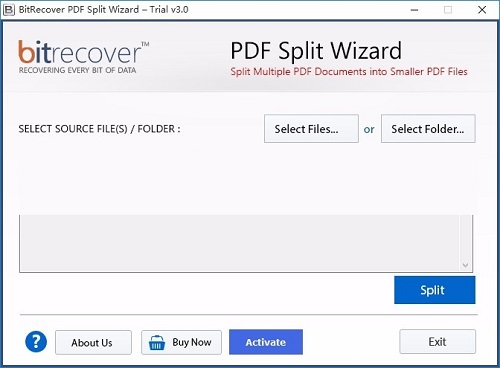Start splitting with the Split button
This screenshot has height=368, width=500.
435,290
